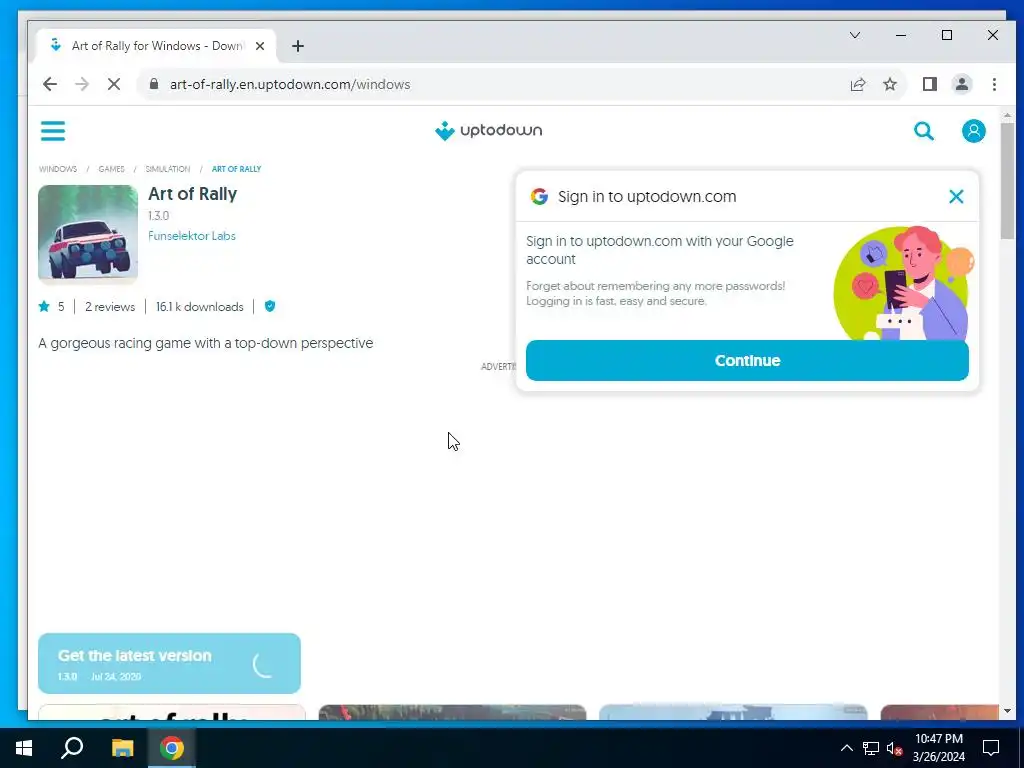Open the Funselektor Labs developer link

pos(191,236)
